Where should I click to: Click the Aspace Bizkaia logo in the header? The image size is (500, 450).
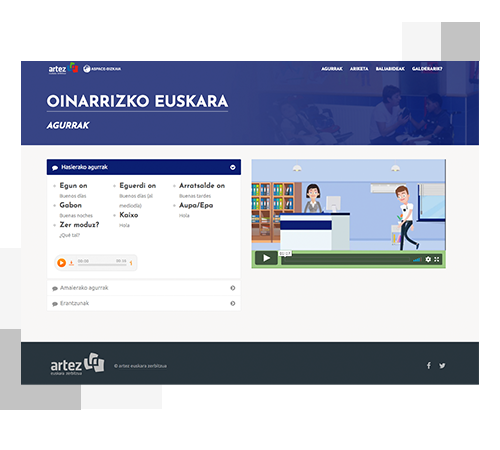tap(102, 69)
